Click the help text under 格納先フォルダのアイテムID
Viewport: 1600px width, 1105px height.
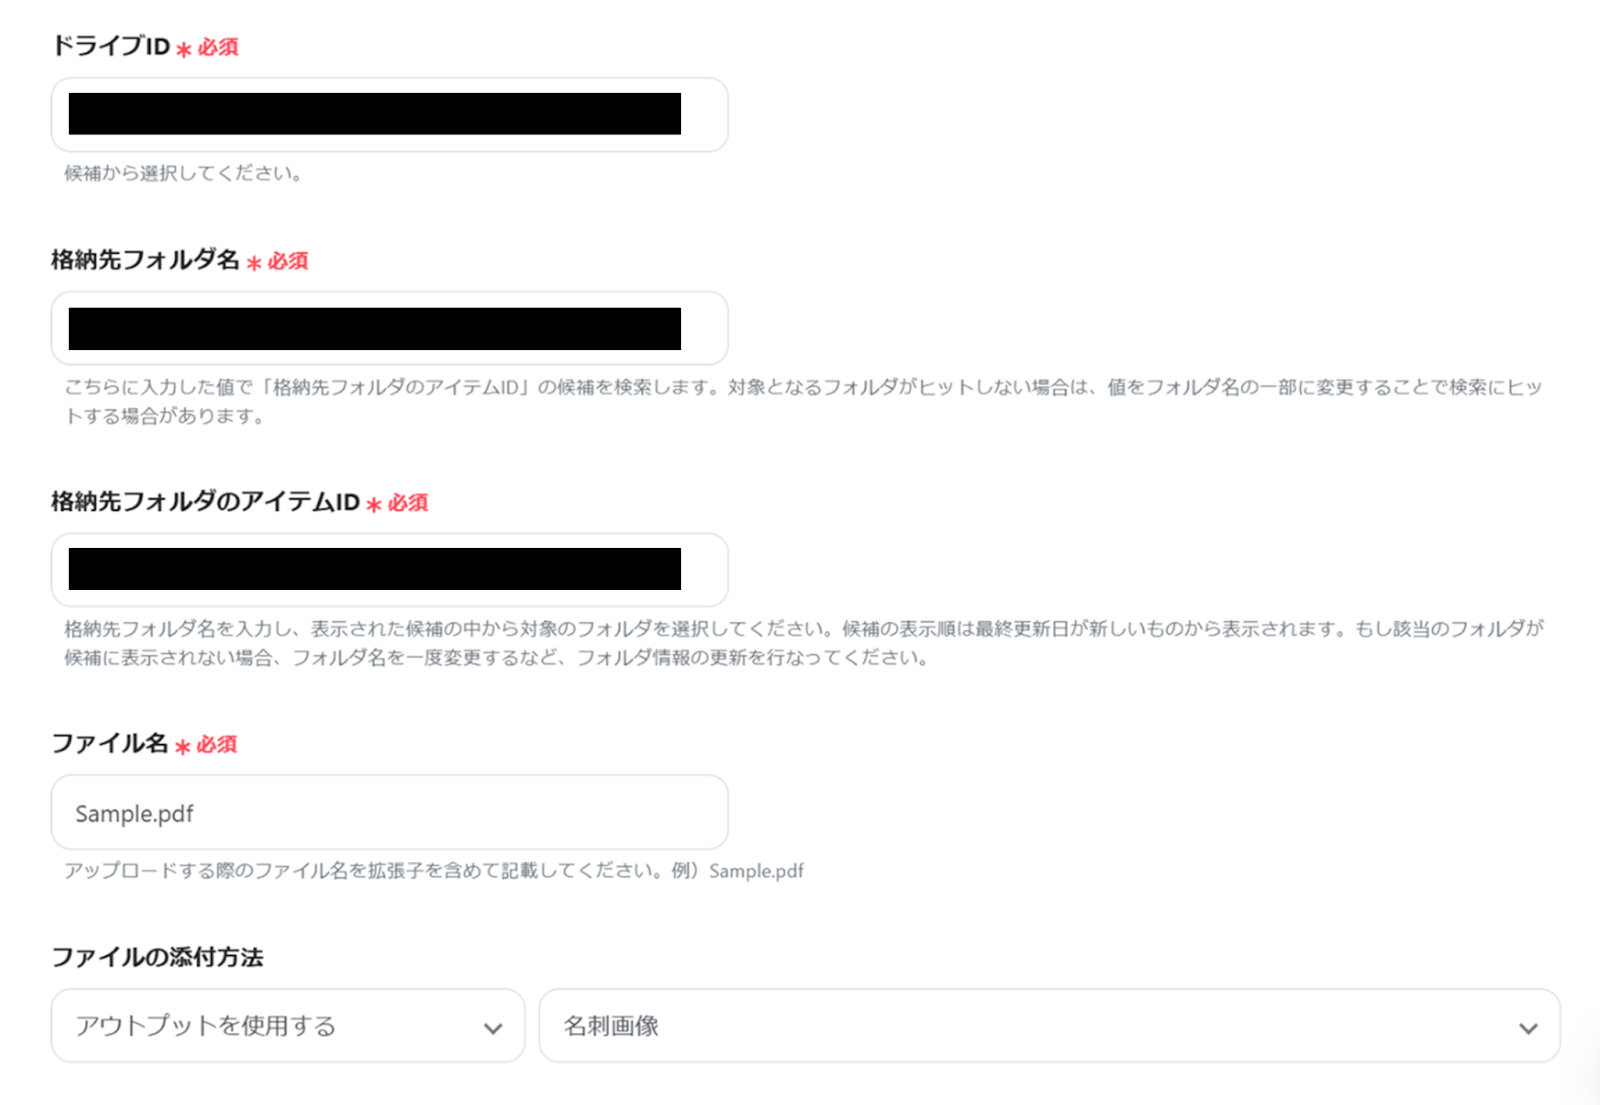(804, 643)
